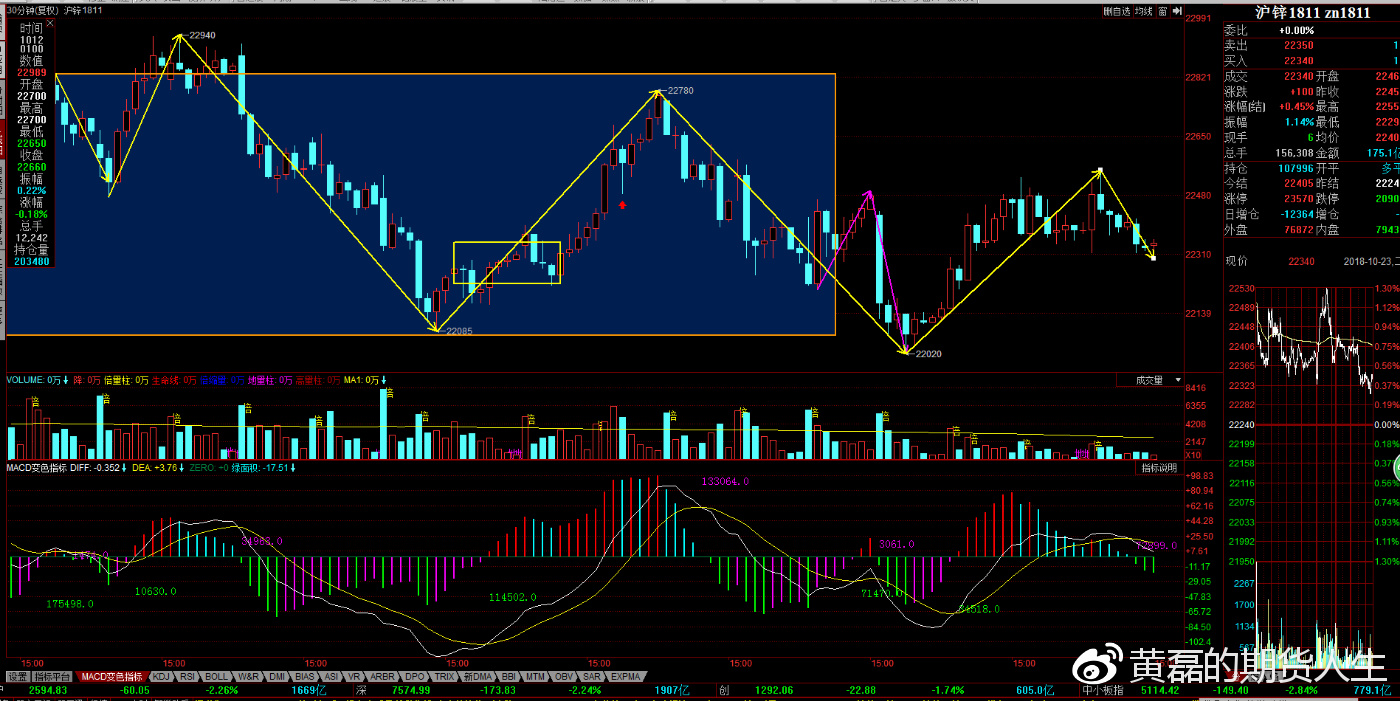Click the 沪锌1811 zn1811 contract title
The image size is (1400, 701).
[1311, 12]
